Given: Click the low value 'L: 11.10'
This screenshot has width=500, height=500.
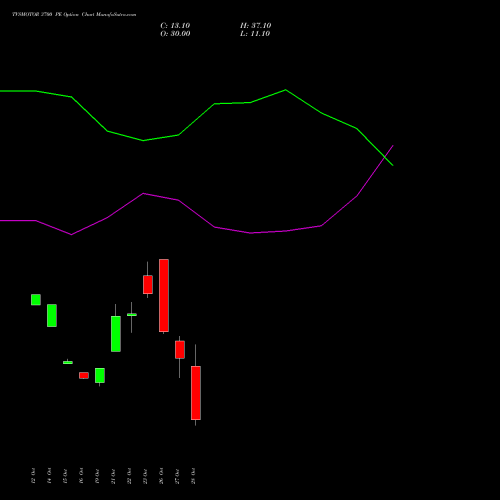Looking at the screenshot, I should coord(255,34).
